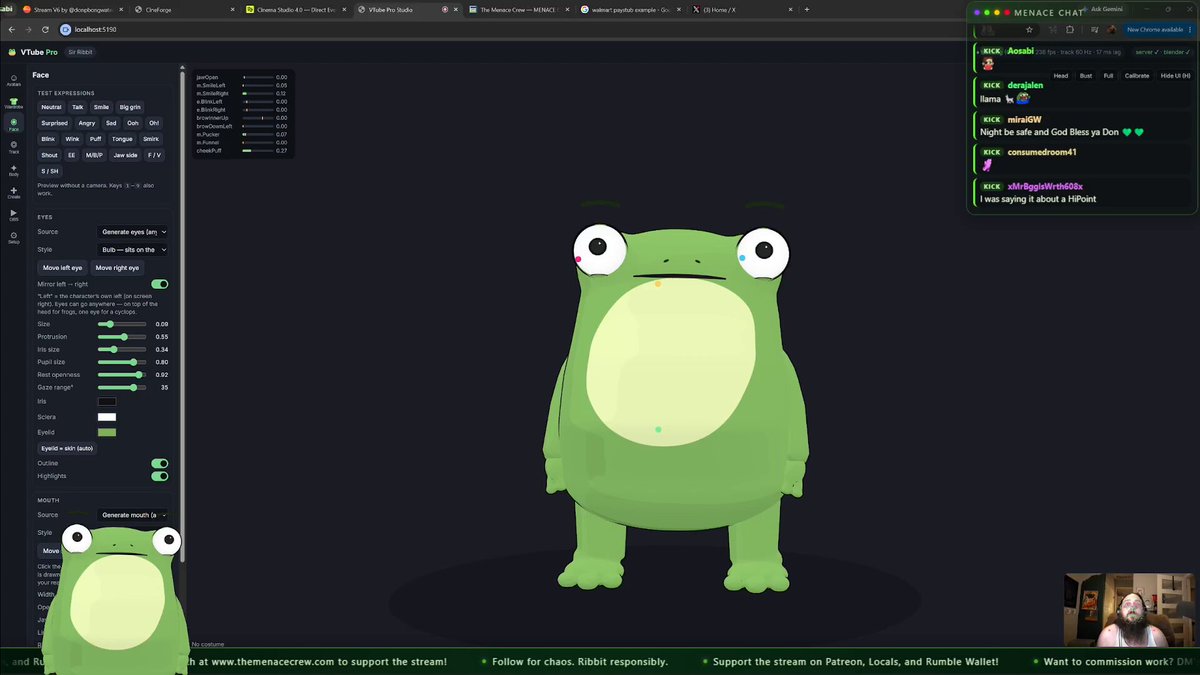Click the blue right eye marker on frog
Viewport: 1200px width, 675px height.
742,258
